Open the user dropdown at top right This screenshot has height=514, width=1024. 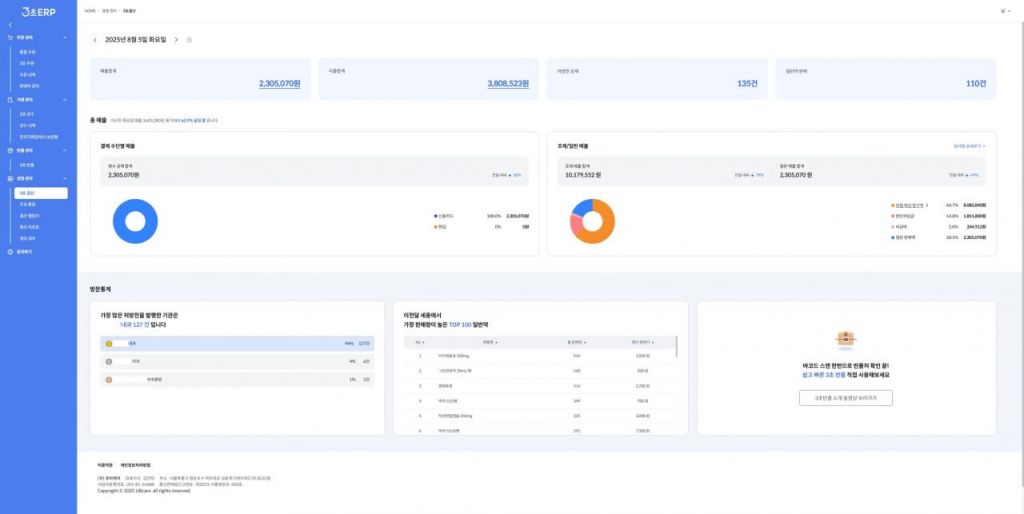pyautogui.click(x=1004, y=10)
